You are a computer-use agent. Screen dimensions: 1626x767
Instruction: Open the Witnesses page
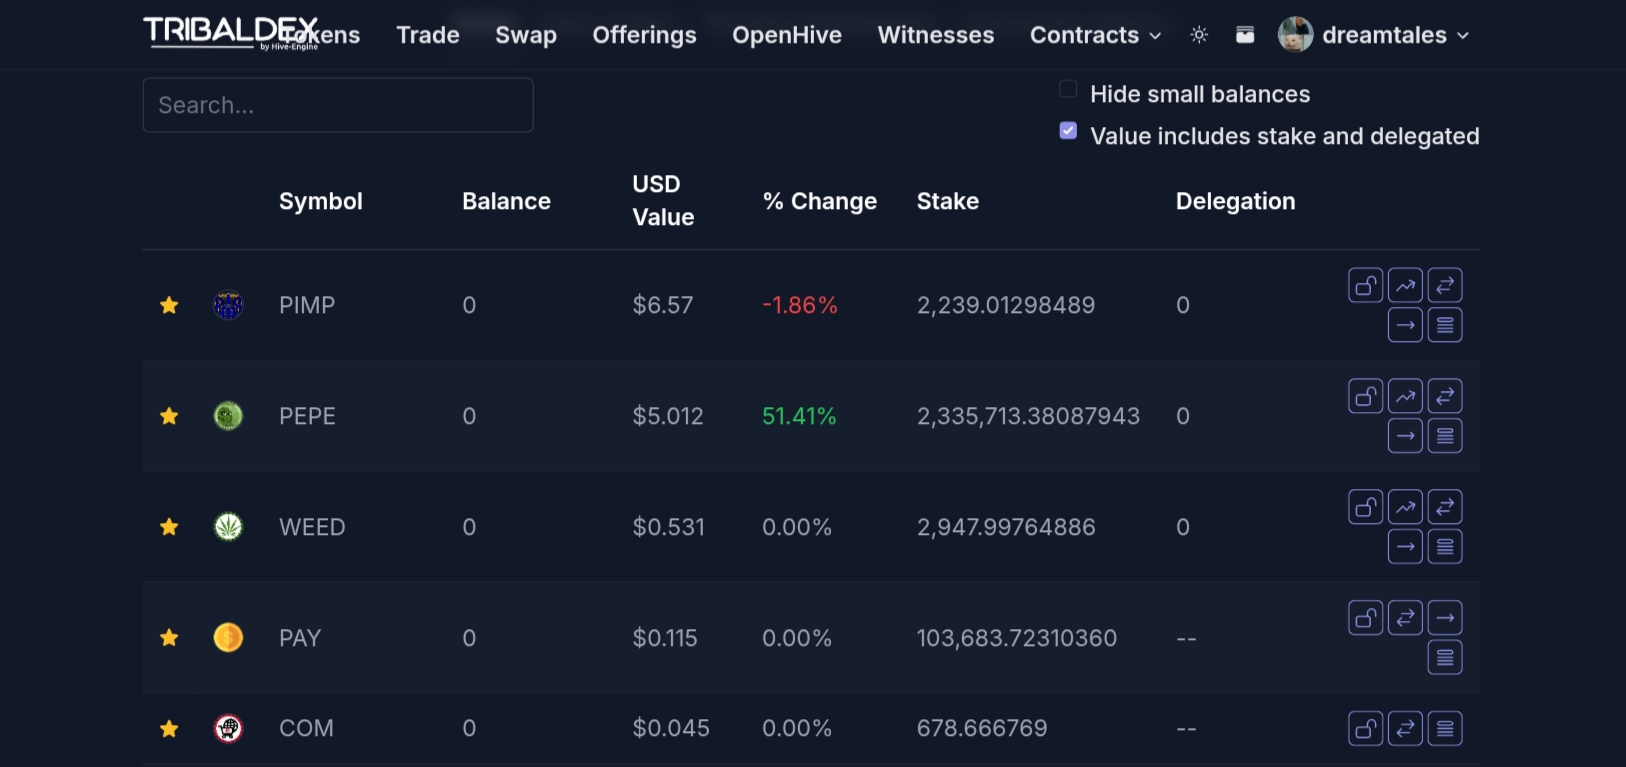point(936,35)
